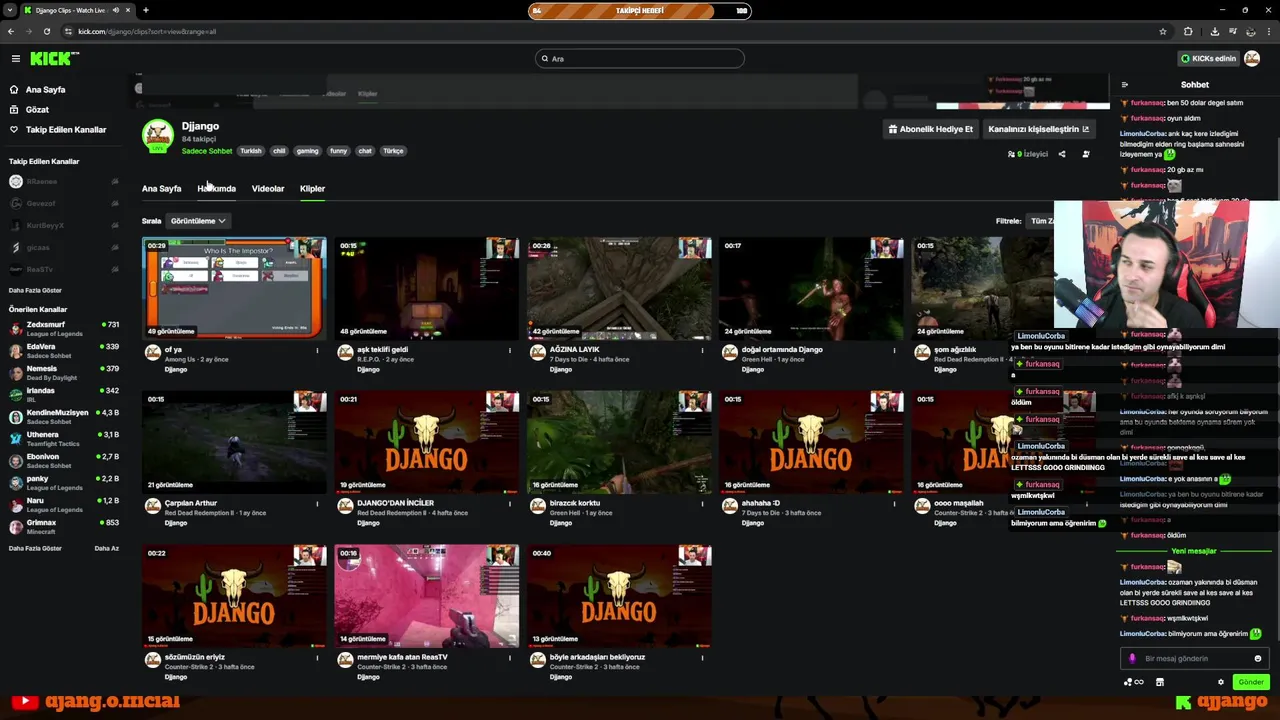Click the Abonelik Hediye Et button
Screen dimensions: 1280x720
click(x=931, y=129)
